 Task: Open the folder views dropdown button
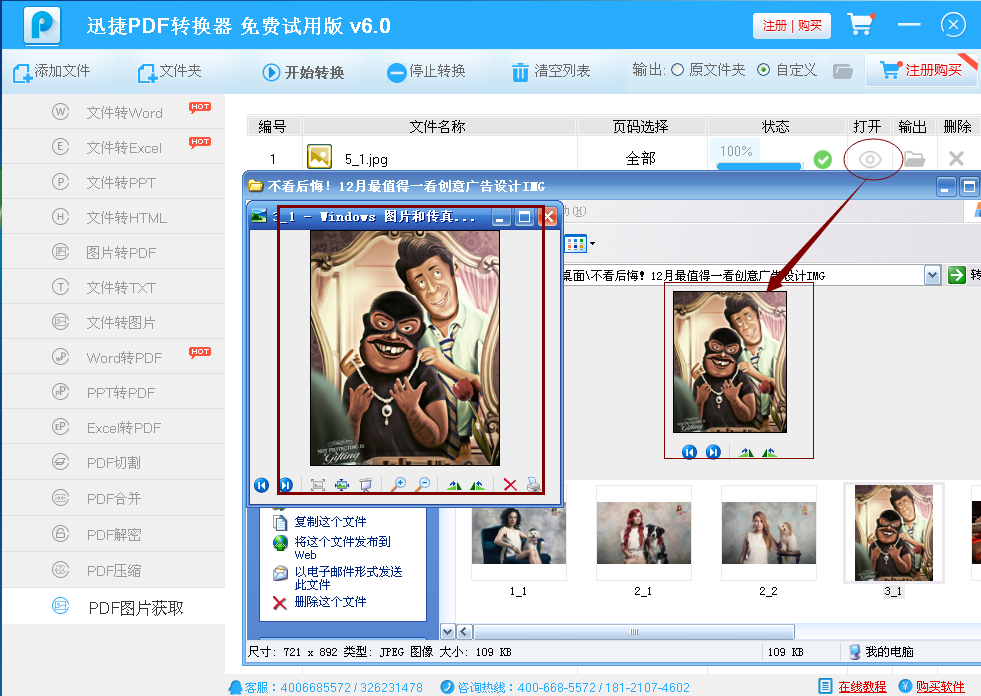(x=579, y=243)
